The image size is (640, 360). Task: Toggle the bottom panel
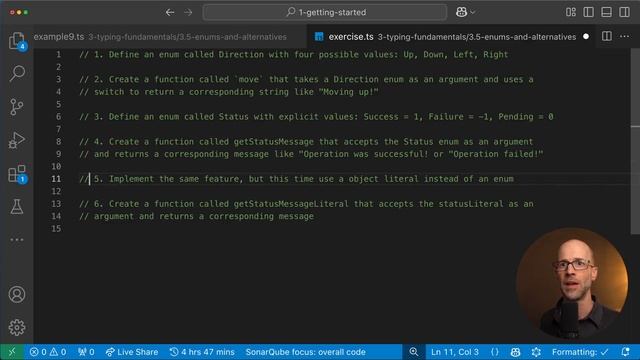point(607,12)
